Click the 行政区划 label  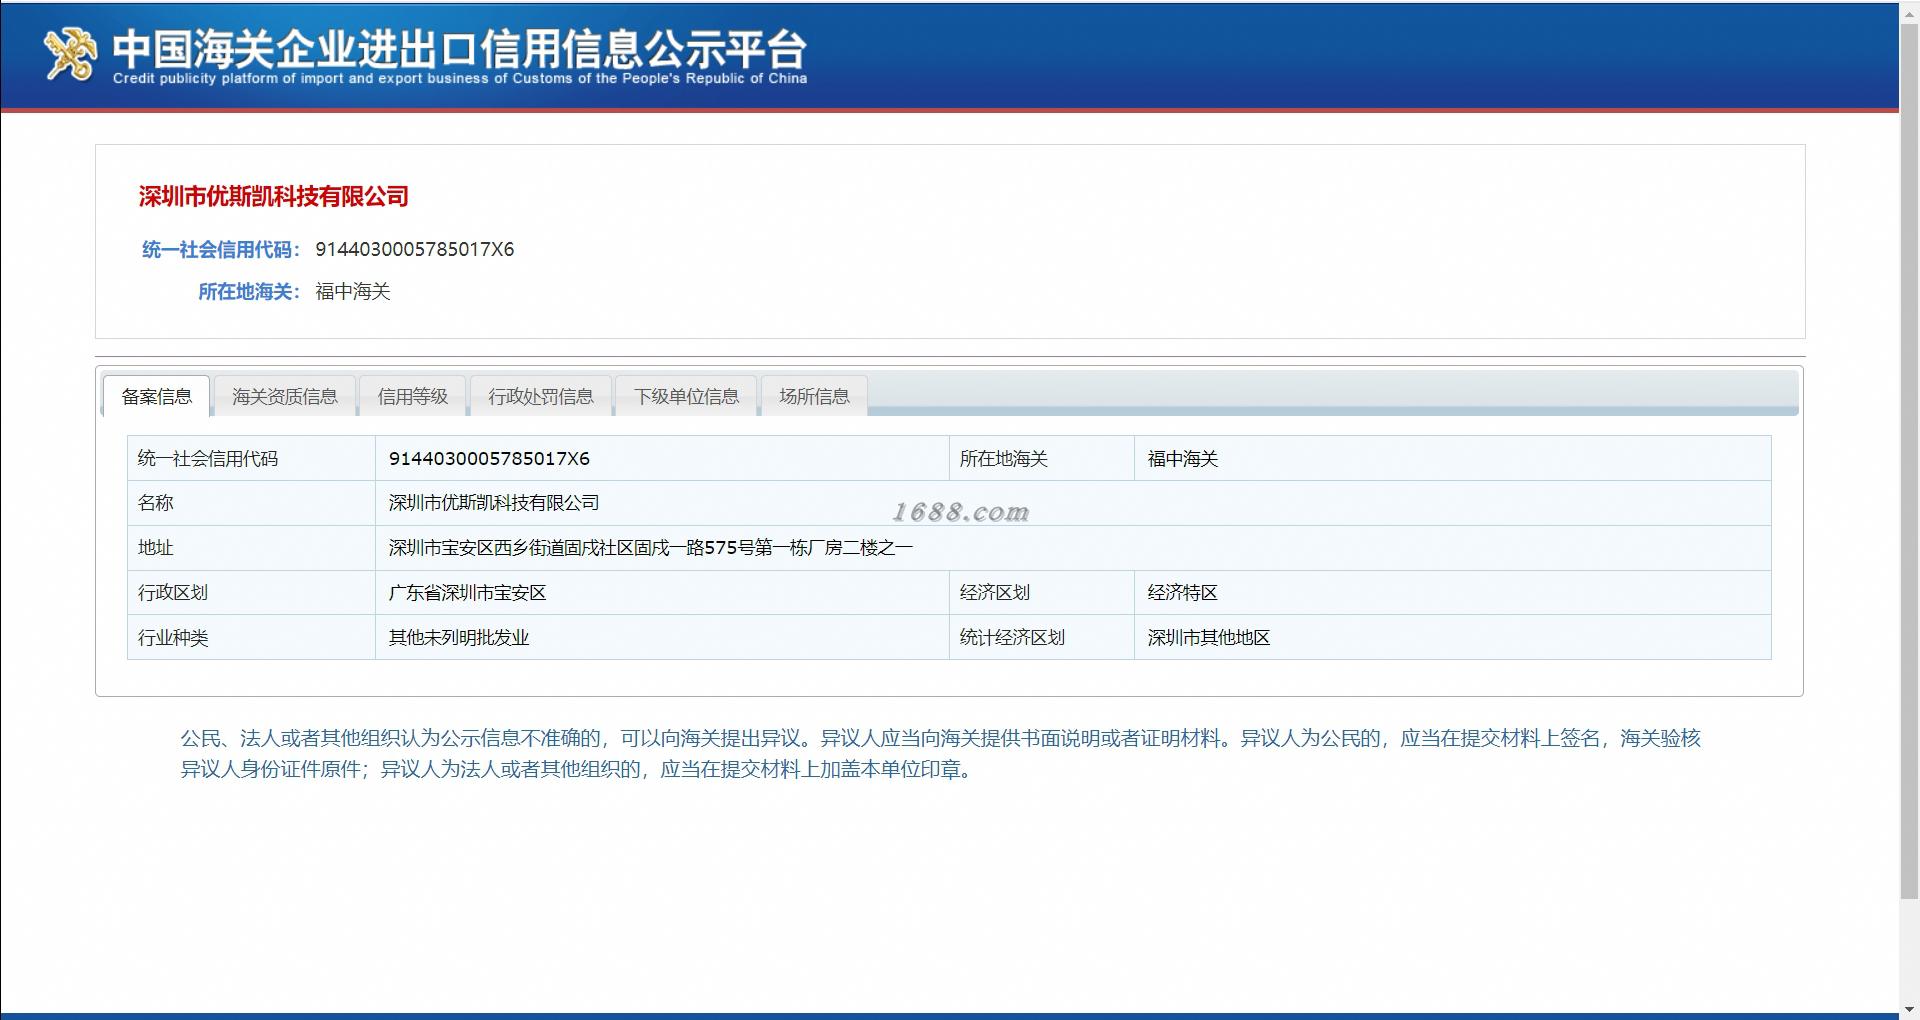tap(173, 592)
